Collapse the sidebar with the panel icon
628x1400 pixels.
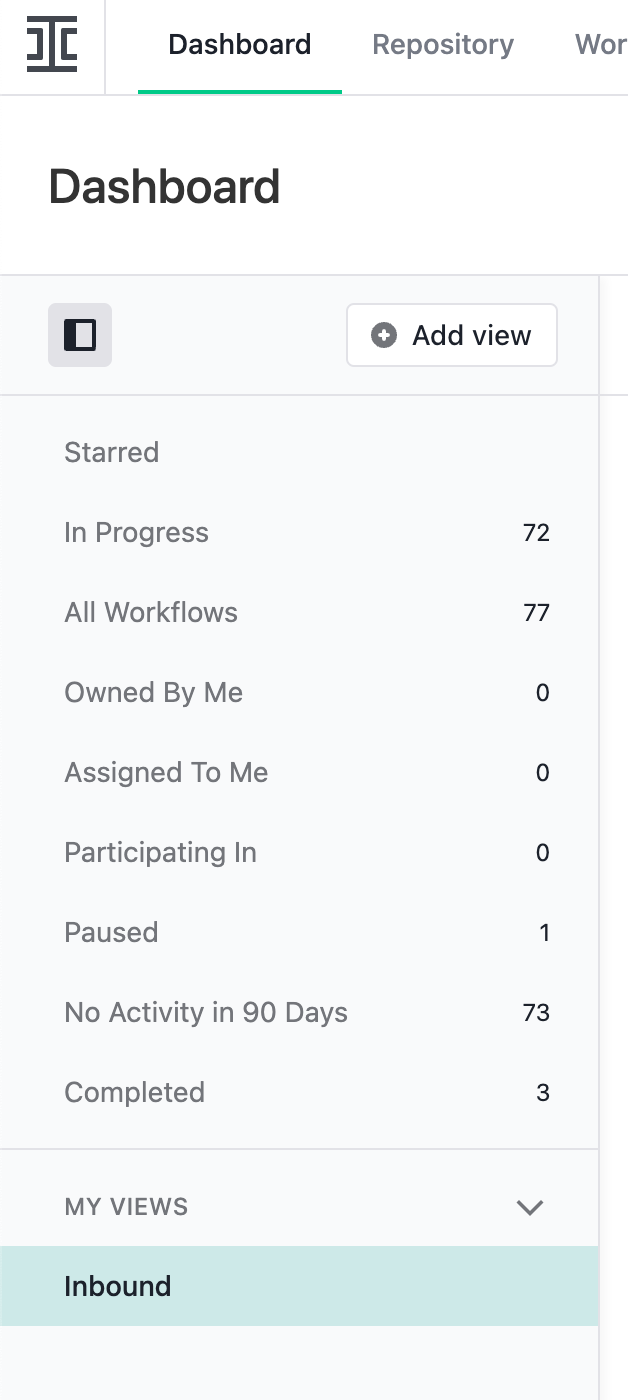coord(80,335)
